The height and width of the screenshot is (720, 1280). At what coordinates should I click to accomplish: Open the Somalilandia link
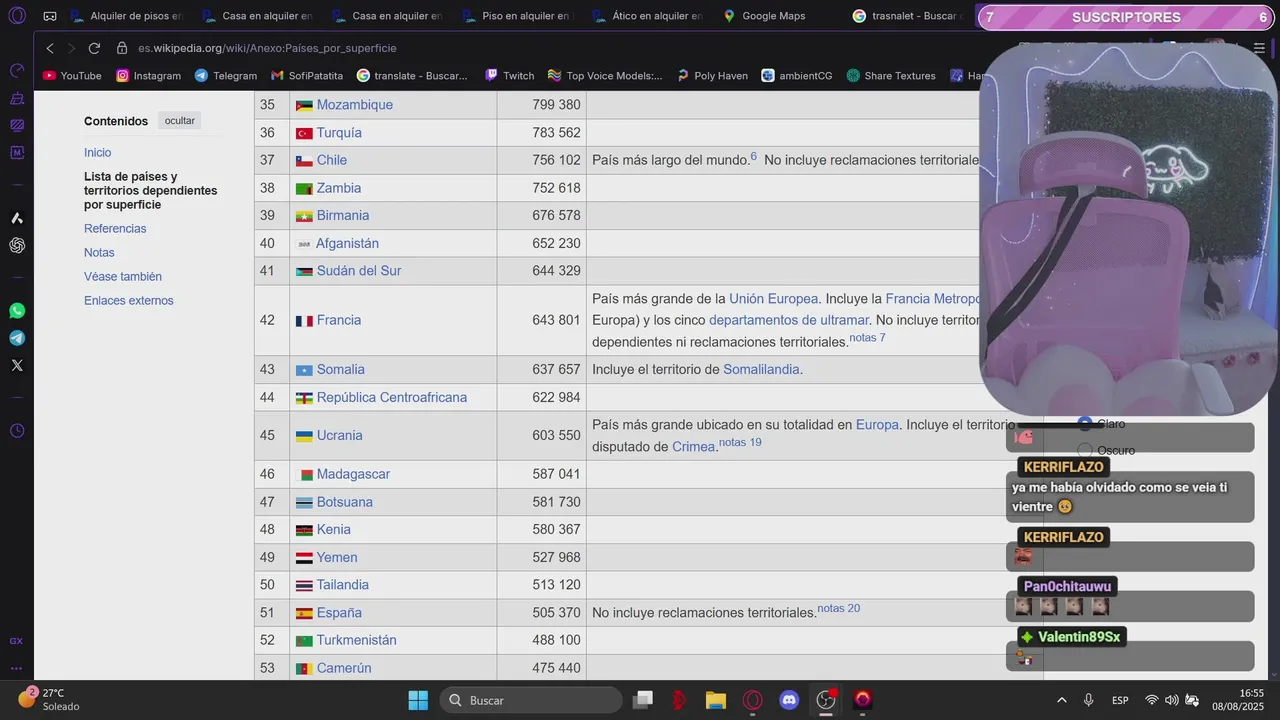tap(761, 370)
